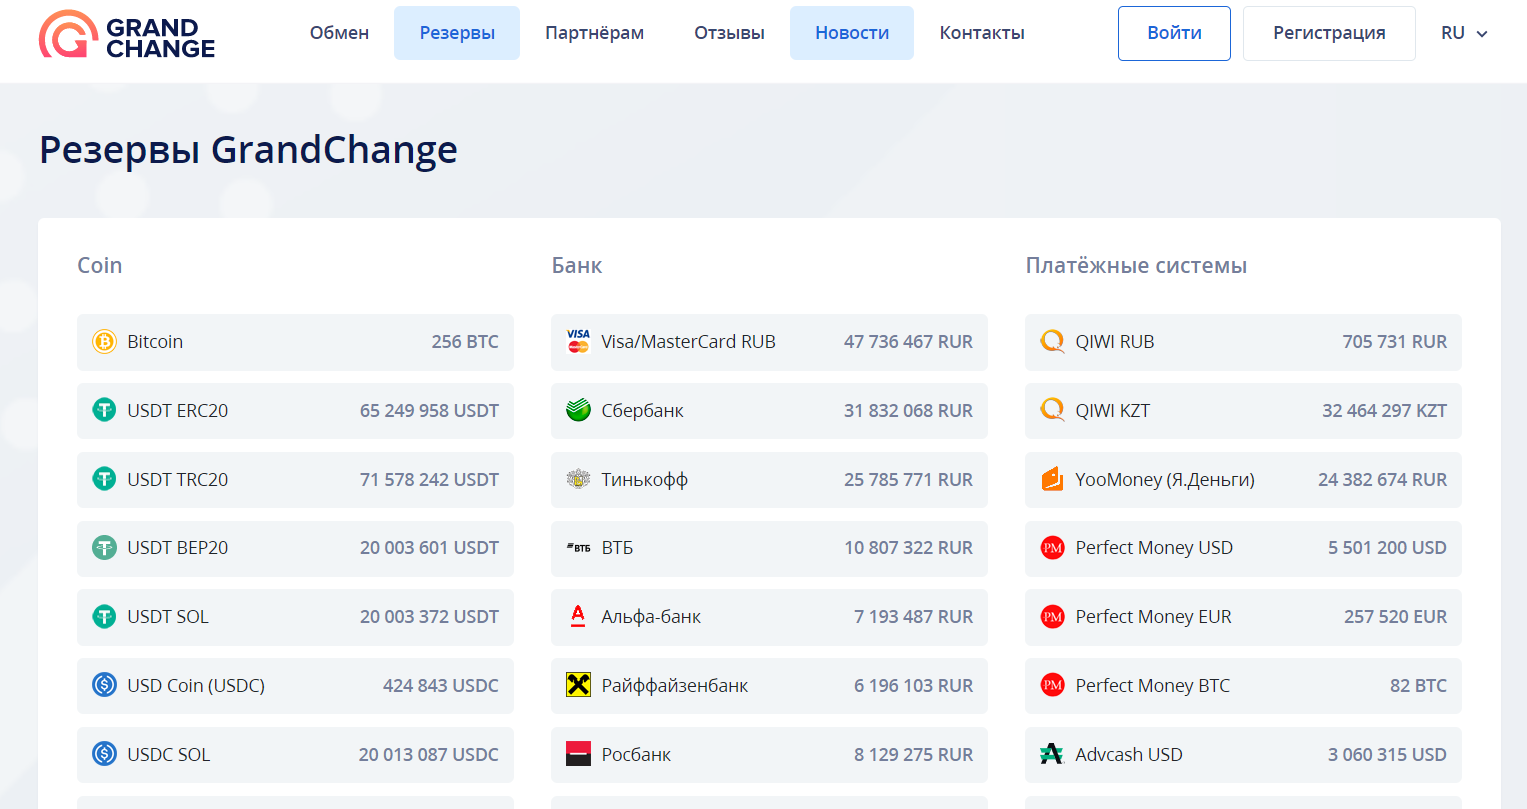Screen dimensions: 1527x809
Task: Click the Альфа-банк red A icon
Action: point(578,617)
